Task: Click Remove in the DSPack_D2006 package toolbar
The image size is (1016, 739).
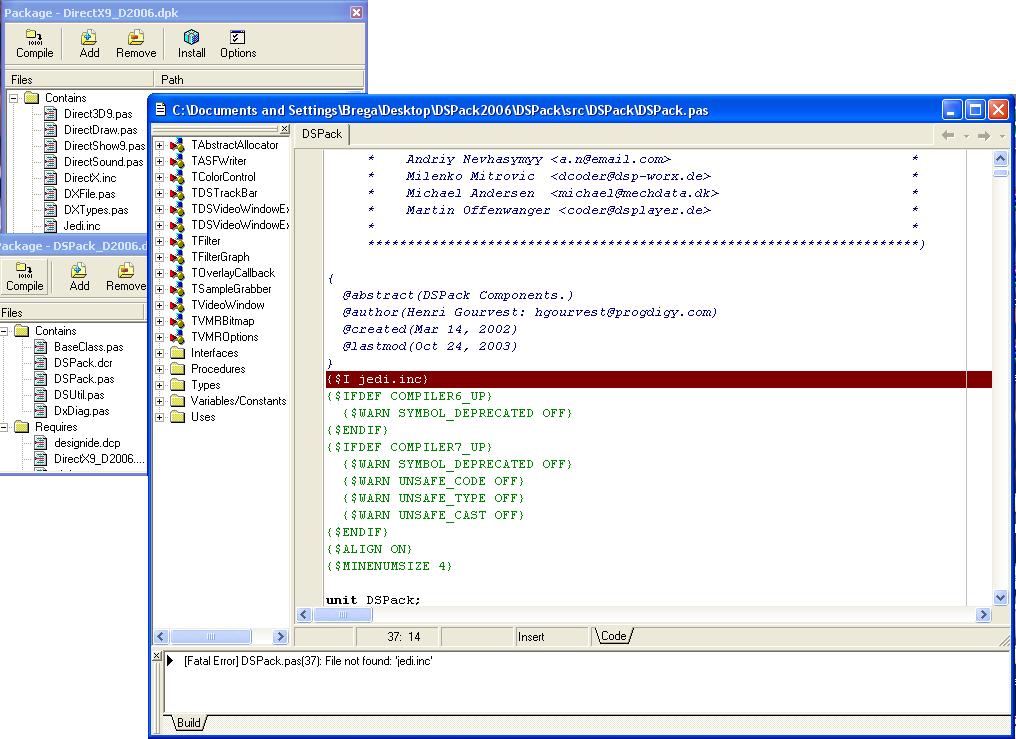Action: click(125, 277)
